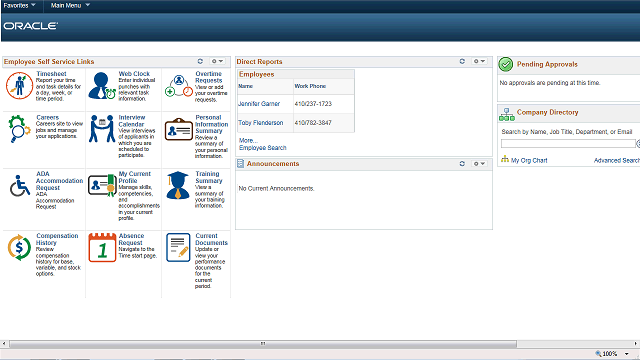Open Jennifer Garner's employee link
This screenshot has width=640, height=360.
pos(259,104)
